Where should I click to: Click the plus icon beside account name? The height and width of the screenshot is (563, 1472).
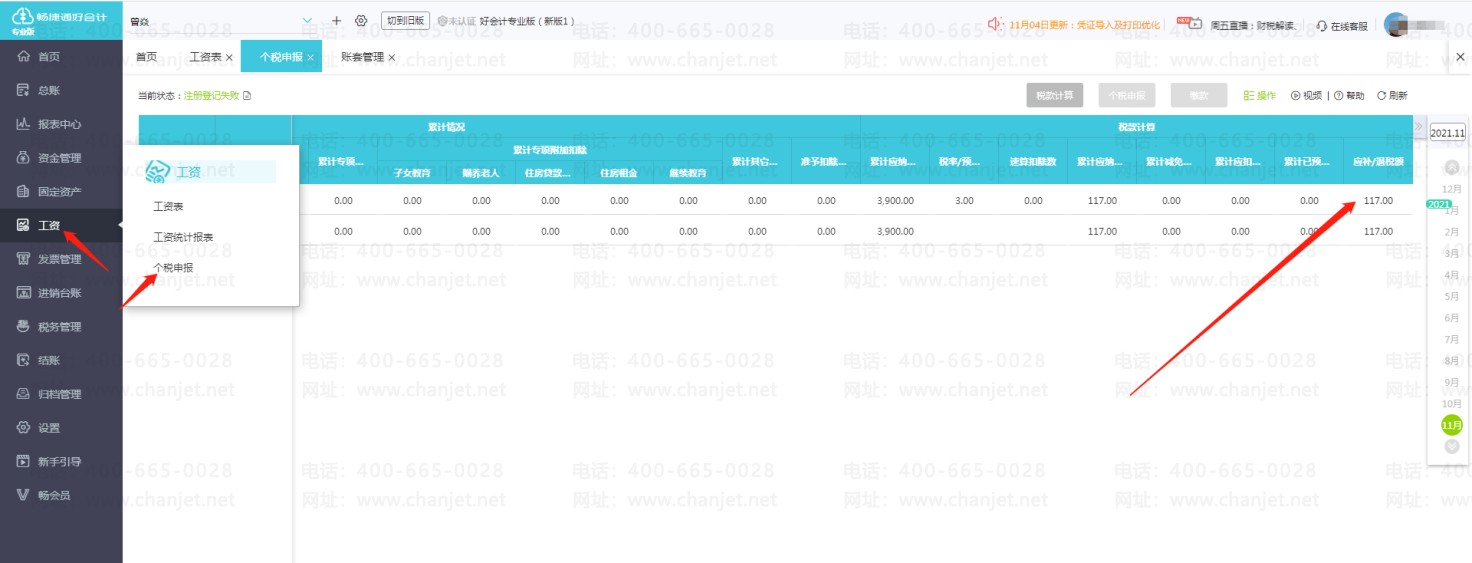pyautogui.click(x=336, y=21)
